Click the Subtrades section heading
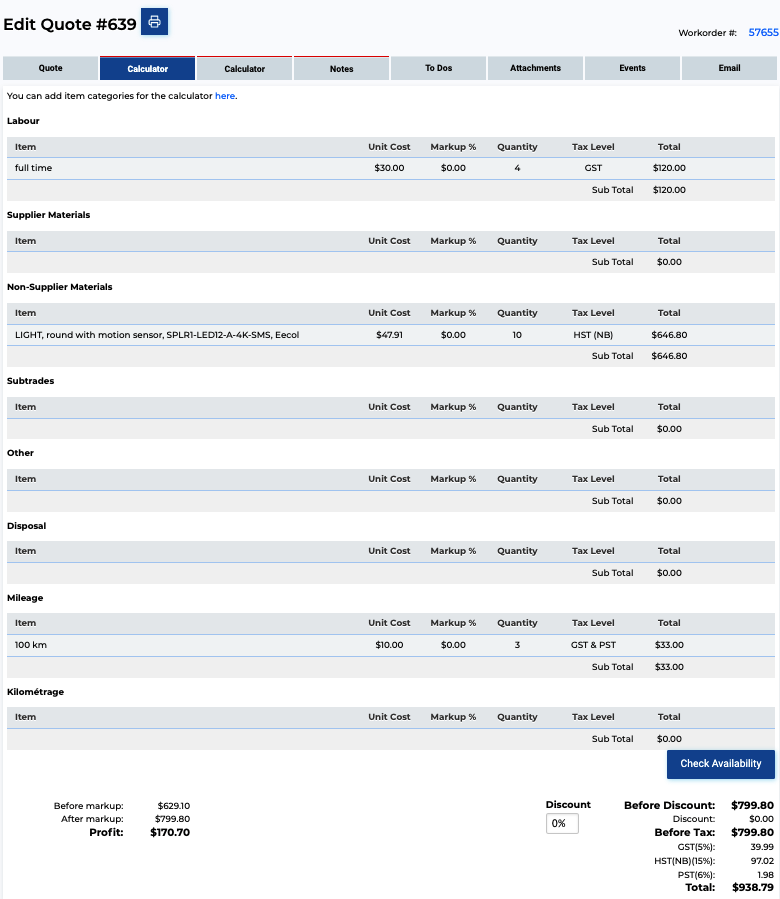780x899 pixels. click(30, 381)
